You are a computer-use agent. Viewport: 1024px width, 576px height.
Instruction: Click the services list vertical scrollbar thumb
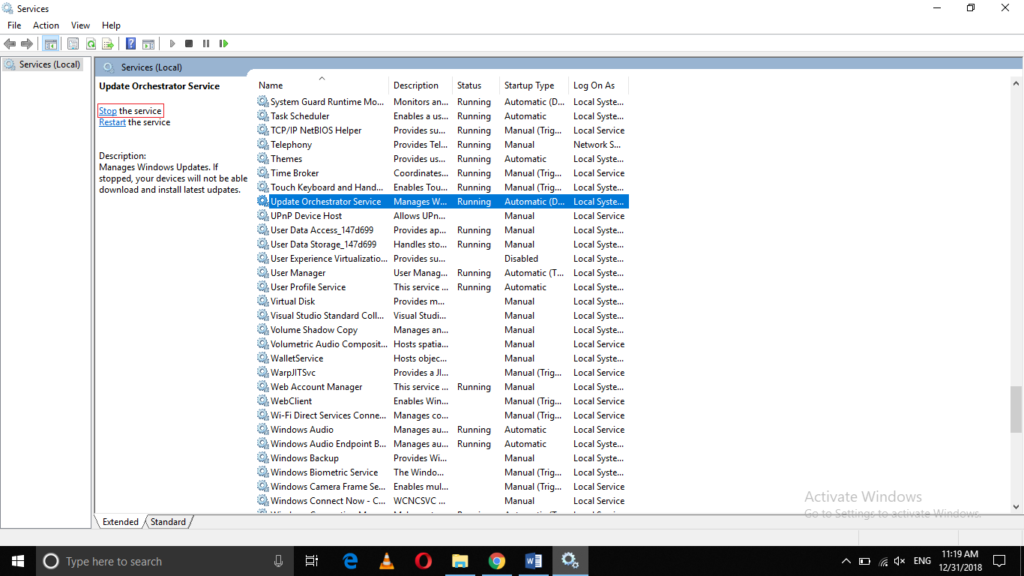coord(1016,409)
